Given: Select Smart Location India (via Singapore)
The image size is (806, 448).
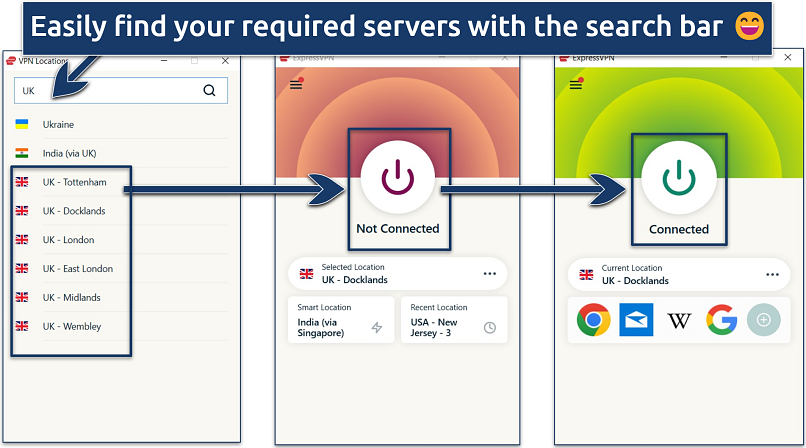Looking at the screenshot, I should click(x=341, y=320).
